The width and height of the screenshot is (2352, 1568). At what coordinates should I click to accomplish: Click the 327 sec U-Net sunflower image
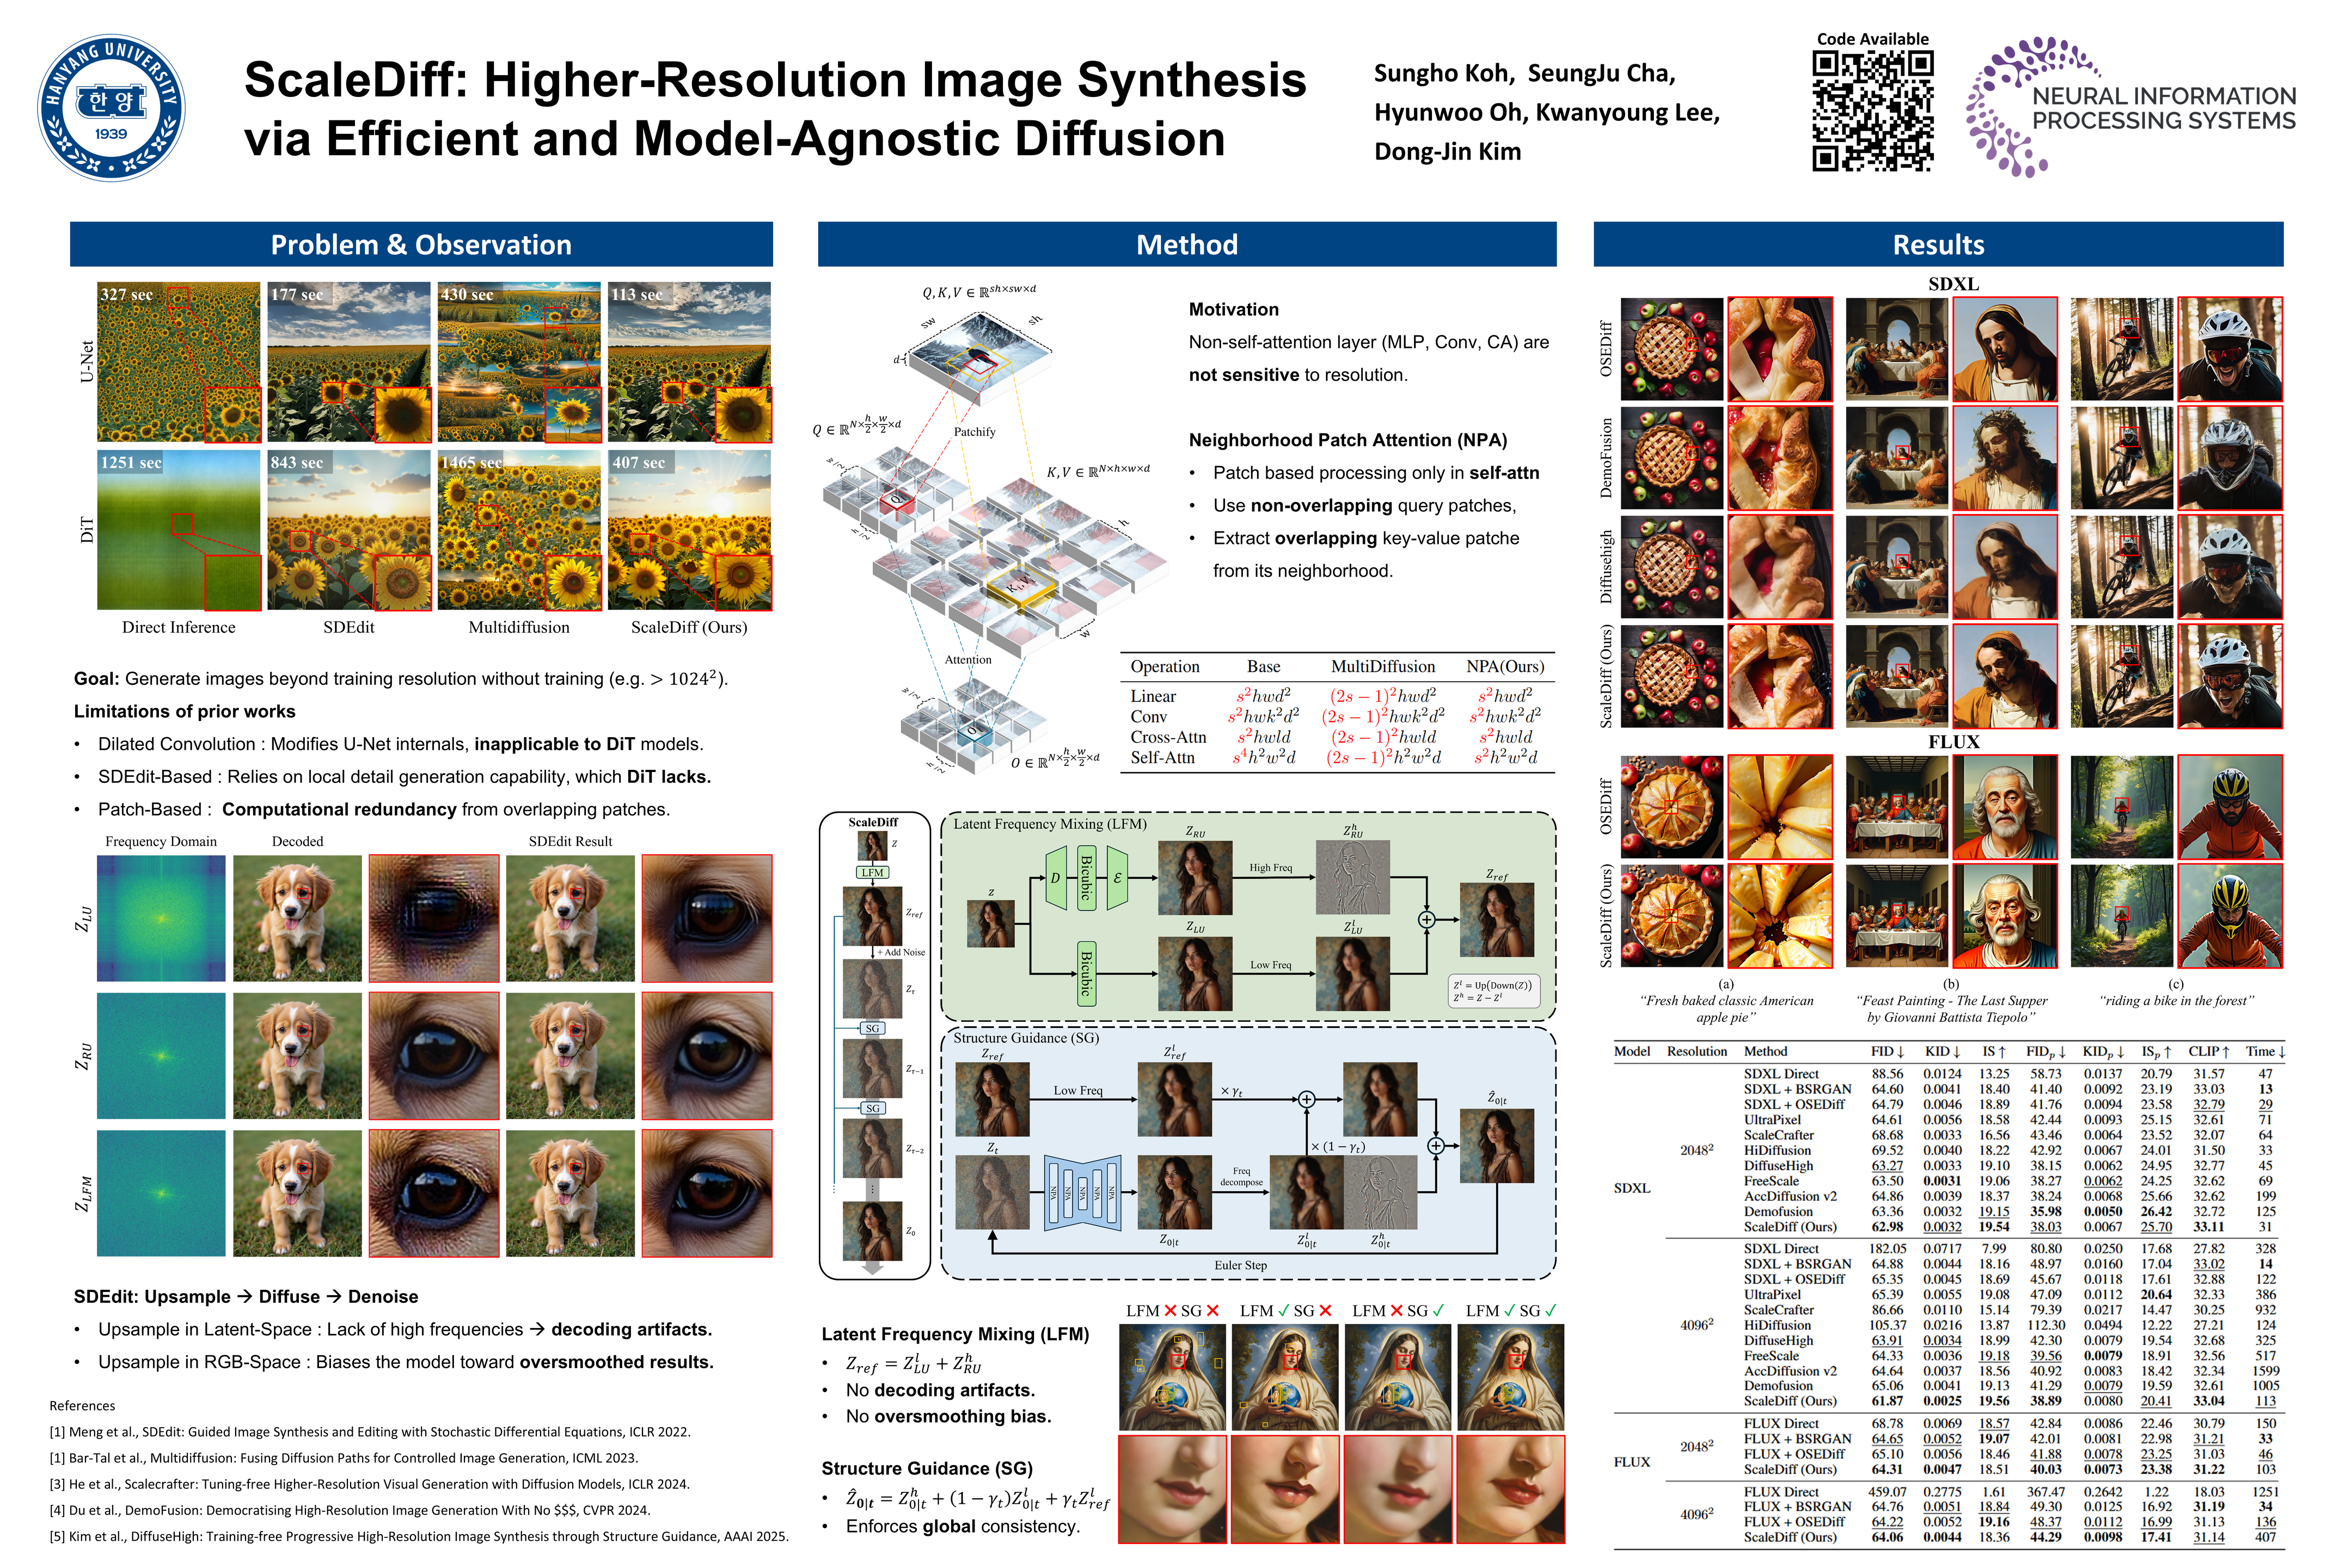179,362
